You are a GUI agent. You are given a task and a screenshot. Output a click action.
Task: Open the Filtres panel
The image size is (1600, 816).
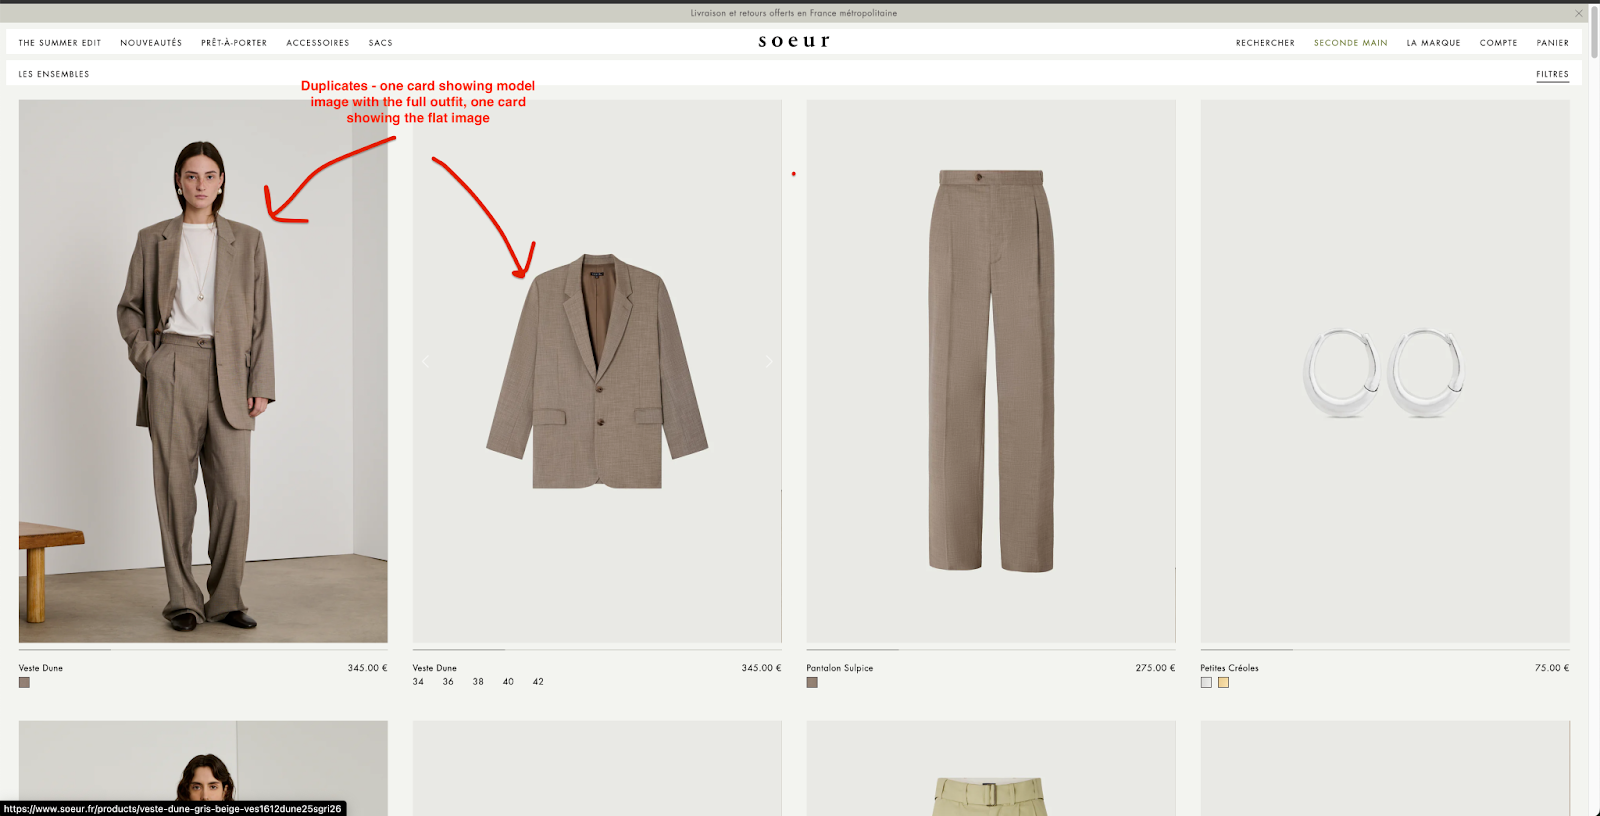coord(1552,74)
